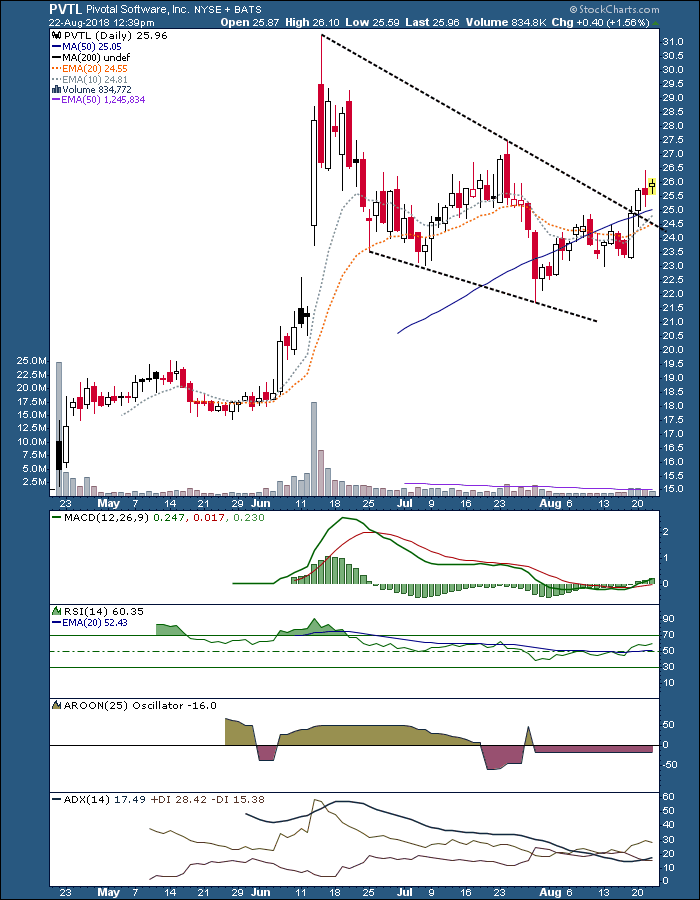Click the EMA(10) 24.81 legend entry
The height and width of the screenshot is (900, 700).
click(x=94, y=79)
